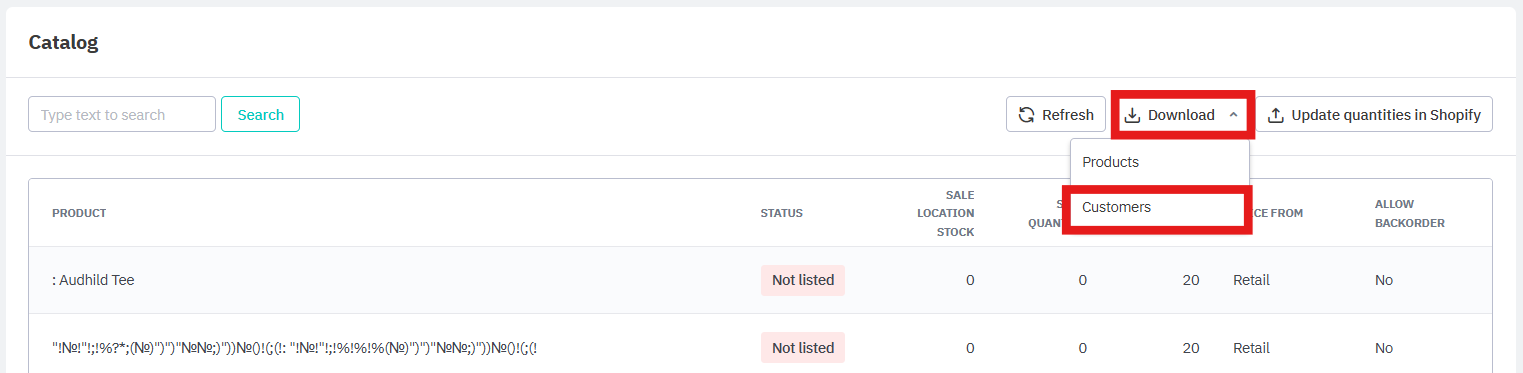Click the Refresh button label
This screenshot has height=373, width=1523.
1068,115
